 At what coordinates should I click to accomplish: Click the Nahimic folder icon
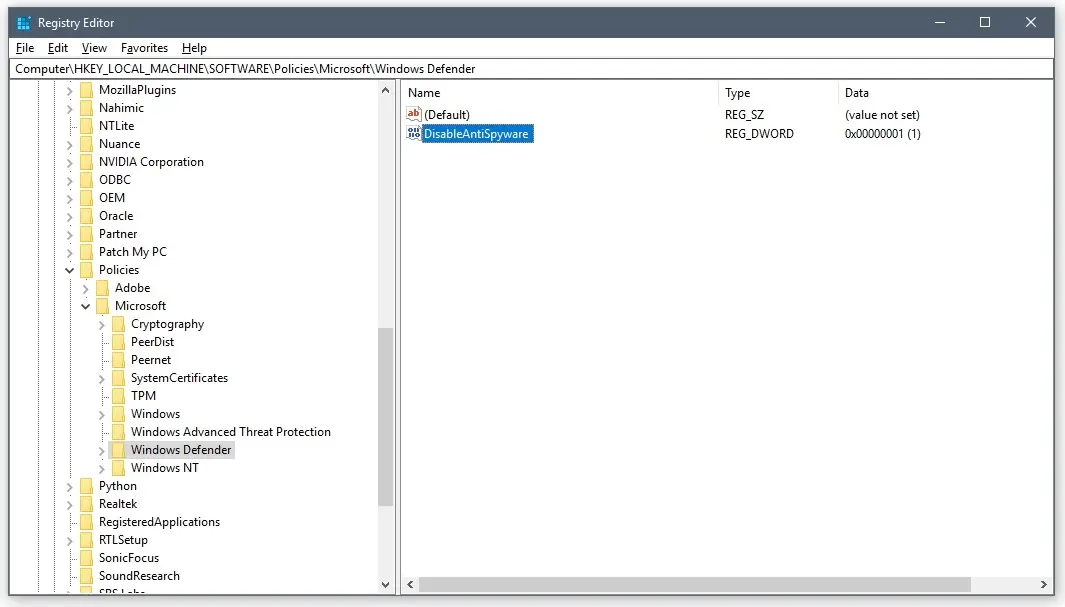(x=86, y=108)
